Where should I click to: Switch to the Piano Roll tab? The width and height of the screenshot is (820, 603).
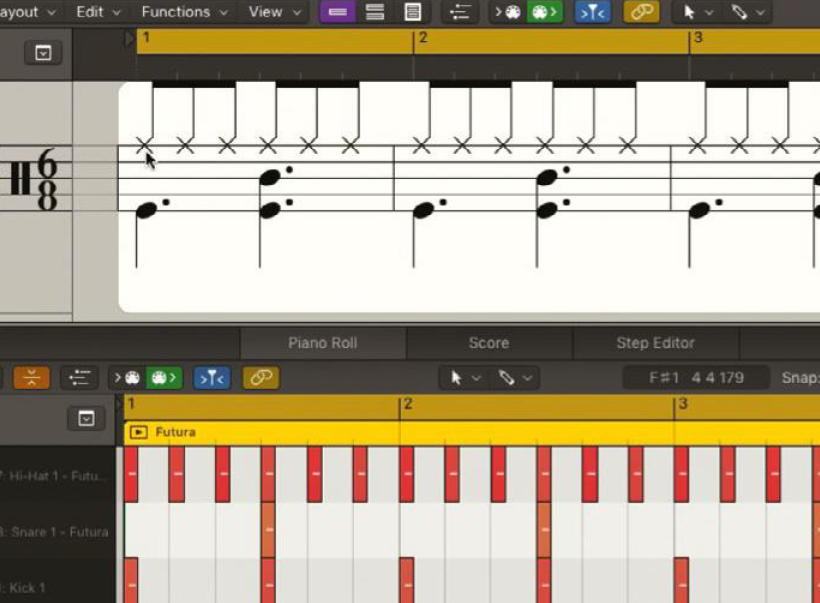[x=322, y=343]
